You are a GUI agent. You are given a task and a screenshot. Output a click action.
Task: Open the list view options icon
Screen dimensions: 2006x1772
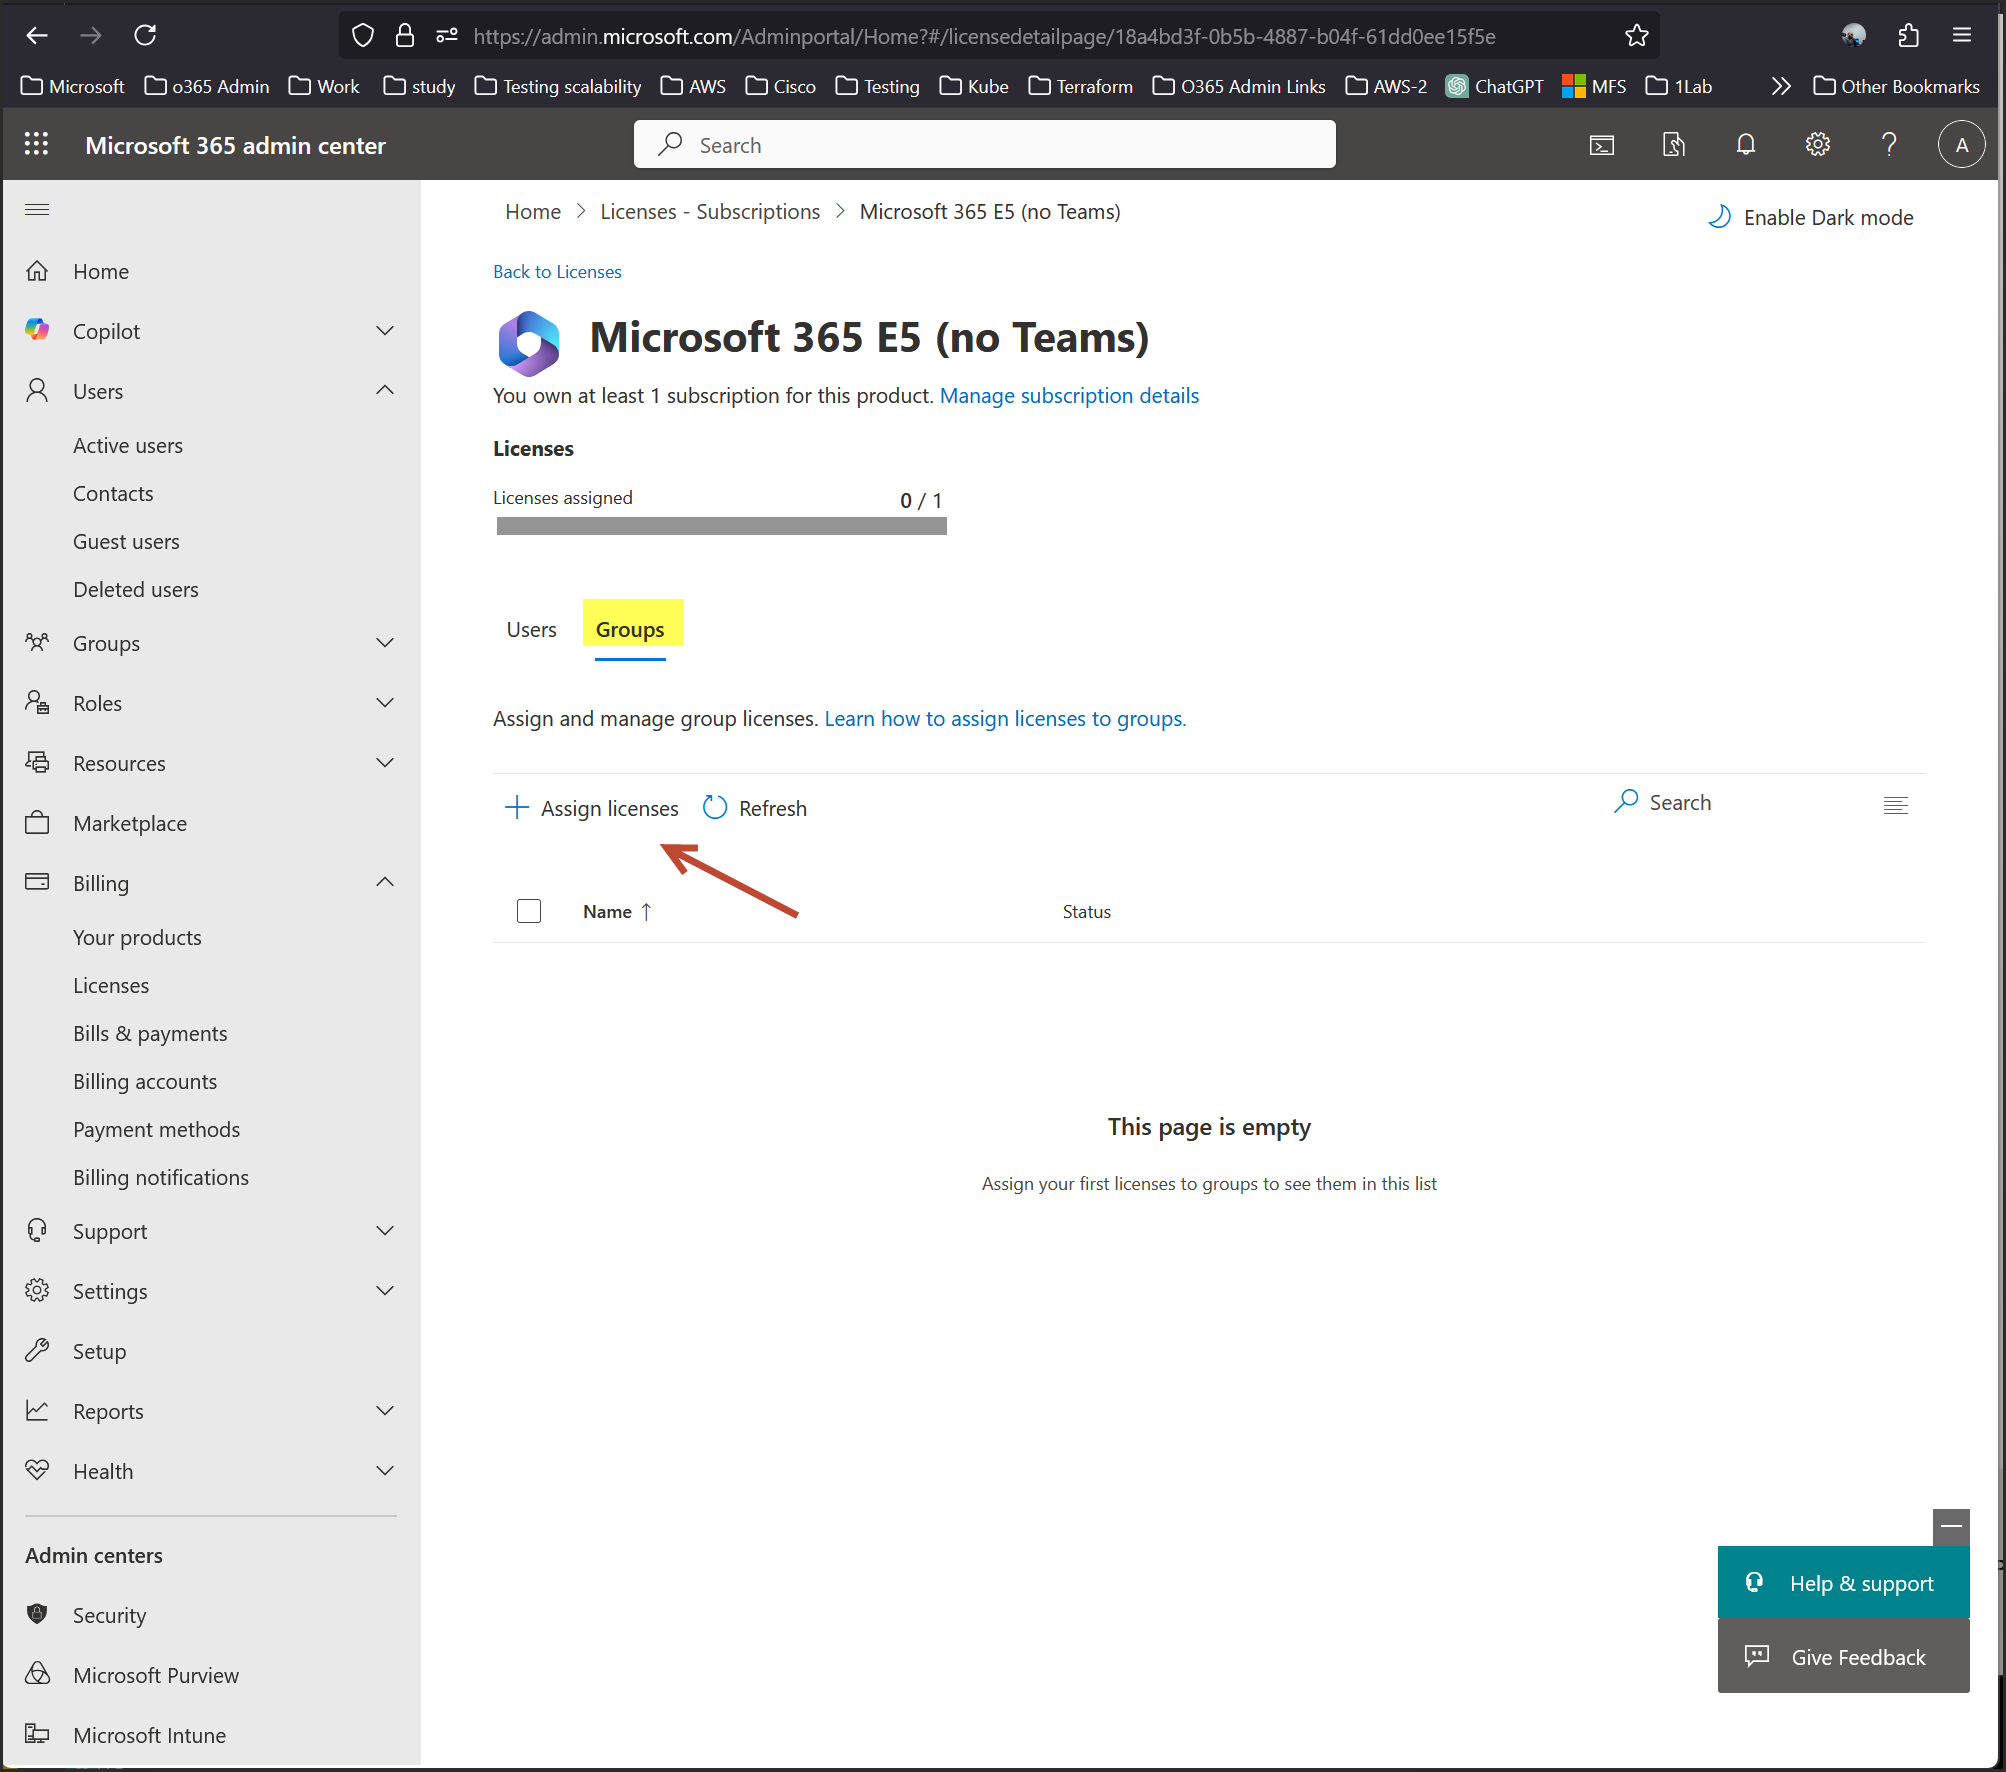point(1895,805)
